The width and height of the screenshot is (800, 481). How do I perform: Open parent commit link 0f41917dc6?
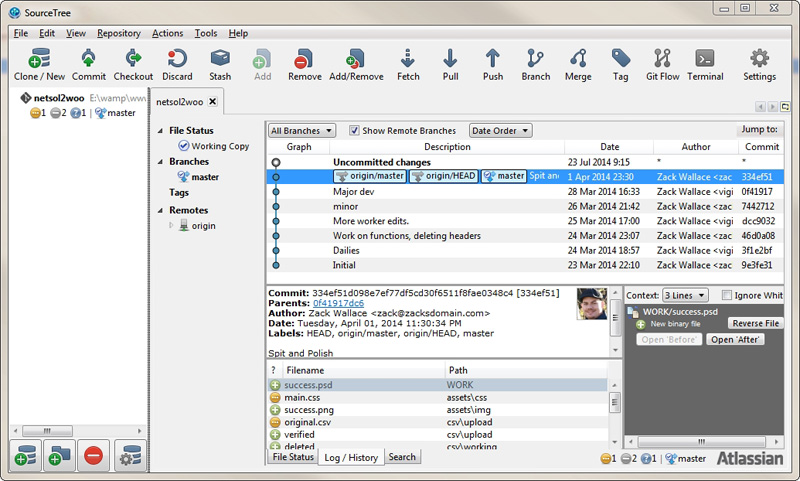339,302
